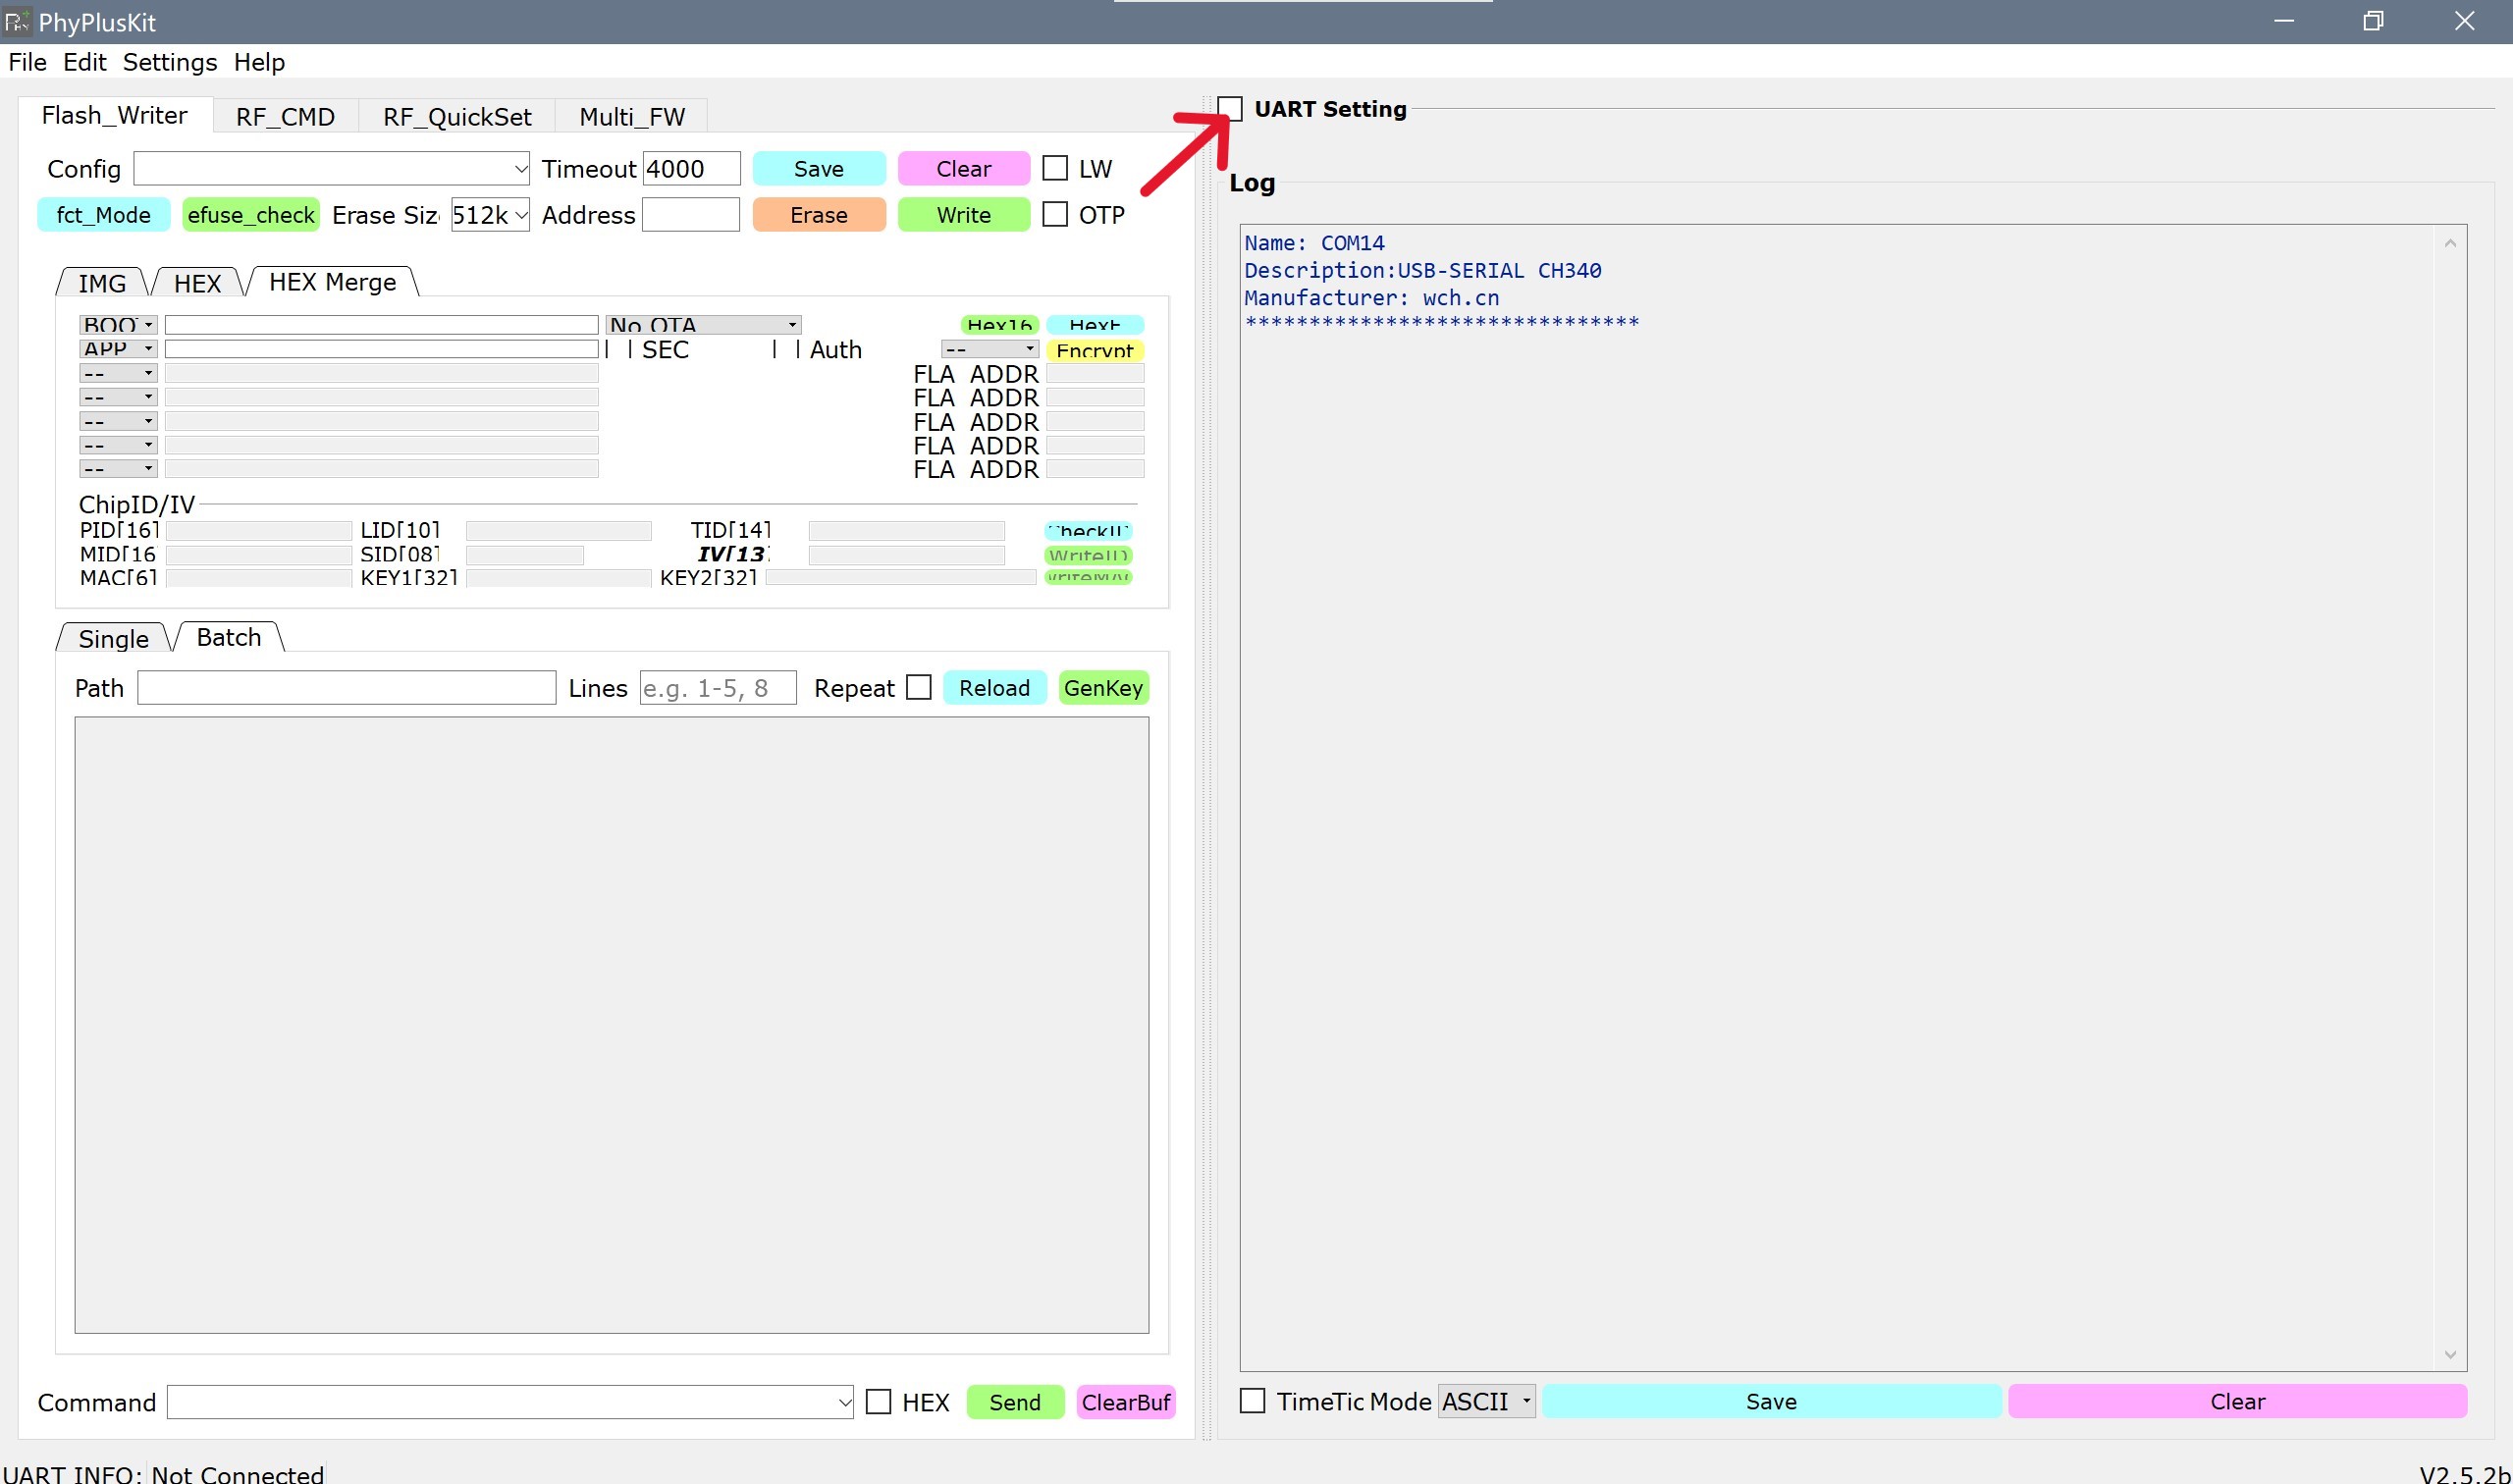Click the cyan Save button beside Timeout
Screen dimensions: 2513x1484
pyautogui.click(x=818, y=168)
